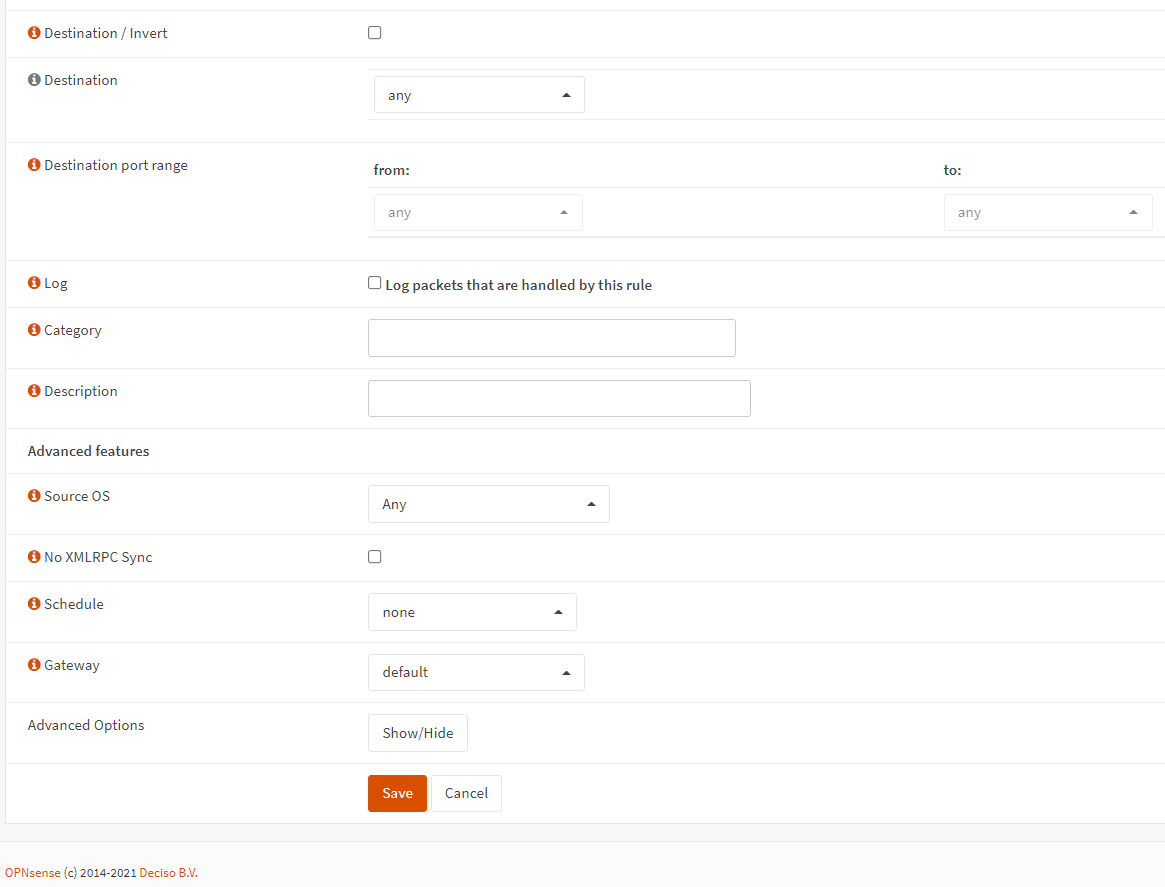Click into the Description text field
1165x887 pixels.
[559, 398]
